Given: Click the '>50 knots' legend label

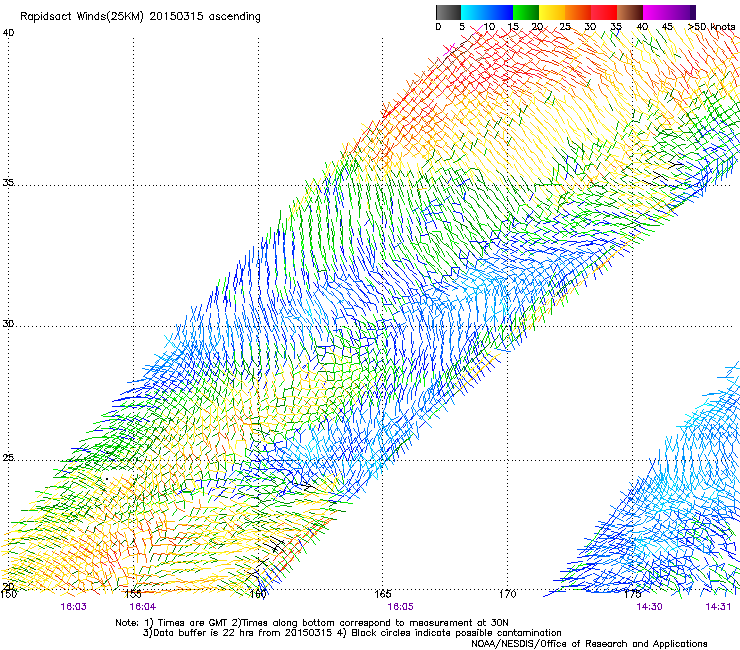Looking at the screenshot, I should point(712,27).
